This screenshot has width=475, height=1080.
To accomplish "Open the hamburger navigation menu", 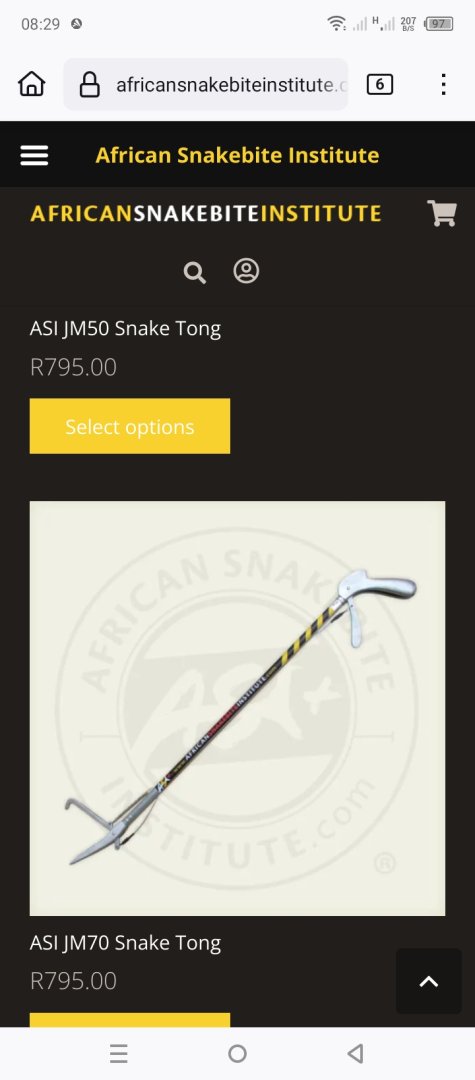I will point(34,155).
